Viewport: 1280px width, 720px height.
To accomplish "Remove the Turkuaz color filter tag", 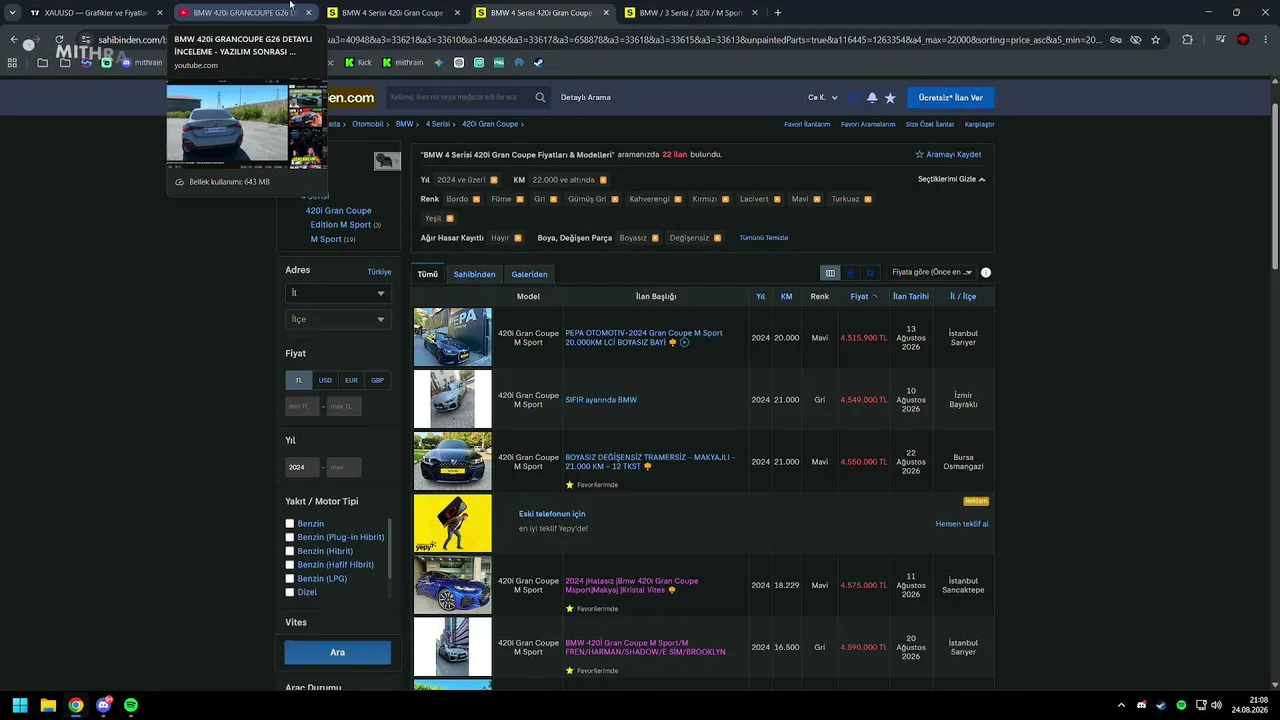I will click(868, 199).
